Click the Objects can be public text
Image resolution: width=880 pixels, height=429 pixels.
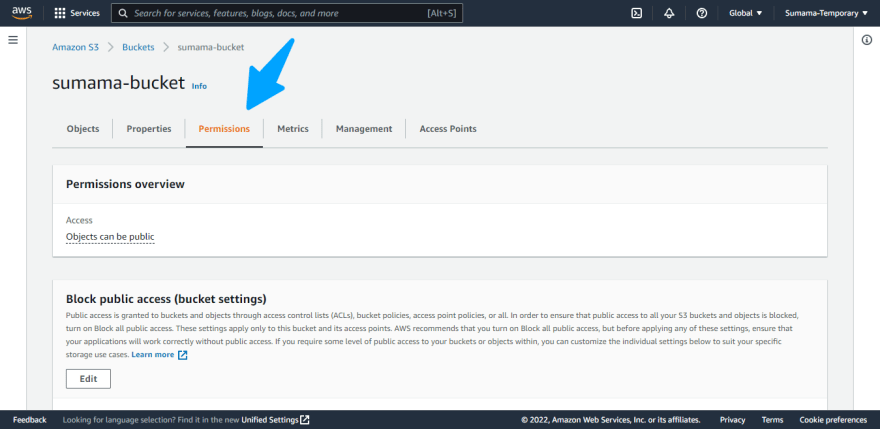point(110,237)
